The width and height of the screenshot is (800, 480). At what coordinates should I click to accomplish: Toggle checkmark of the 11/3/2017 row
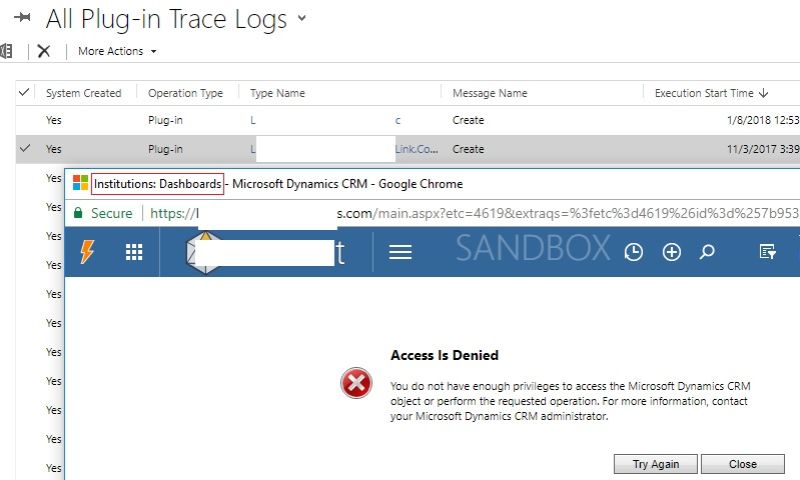24,148
